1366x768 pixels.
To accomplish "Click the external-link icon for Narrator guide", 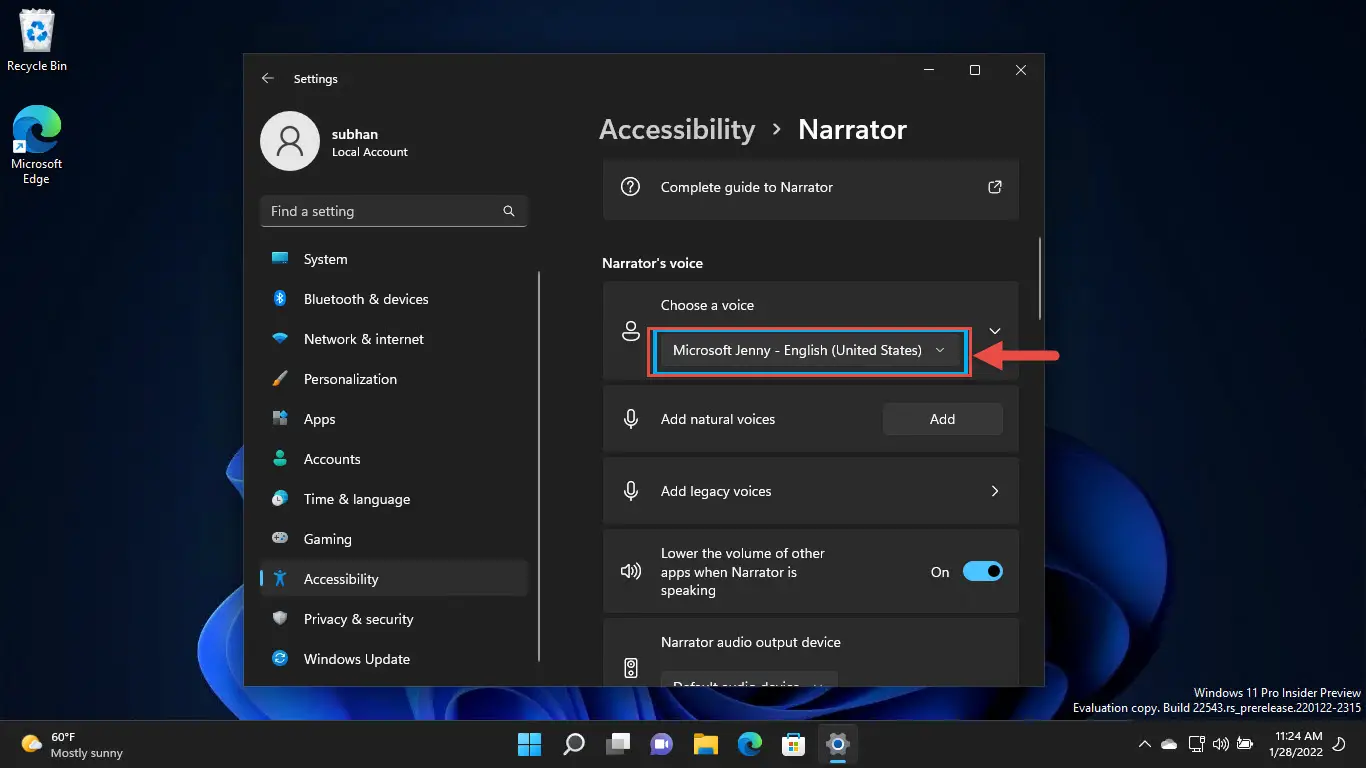I will [x=995, y=187].
